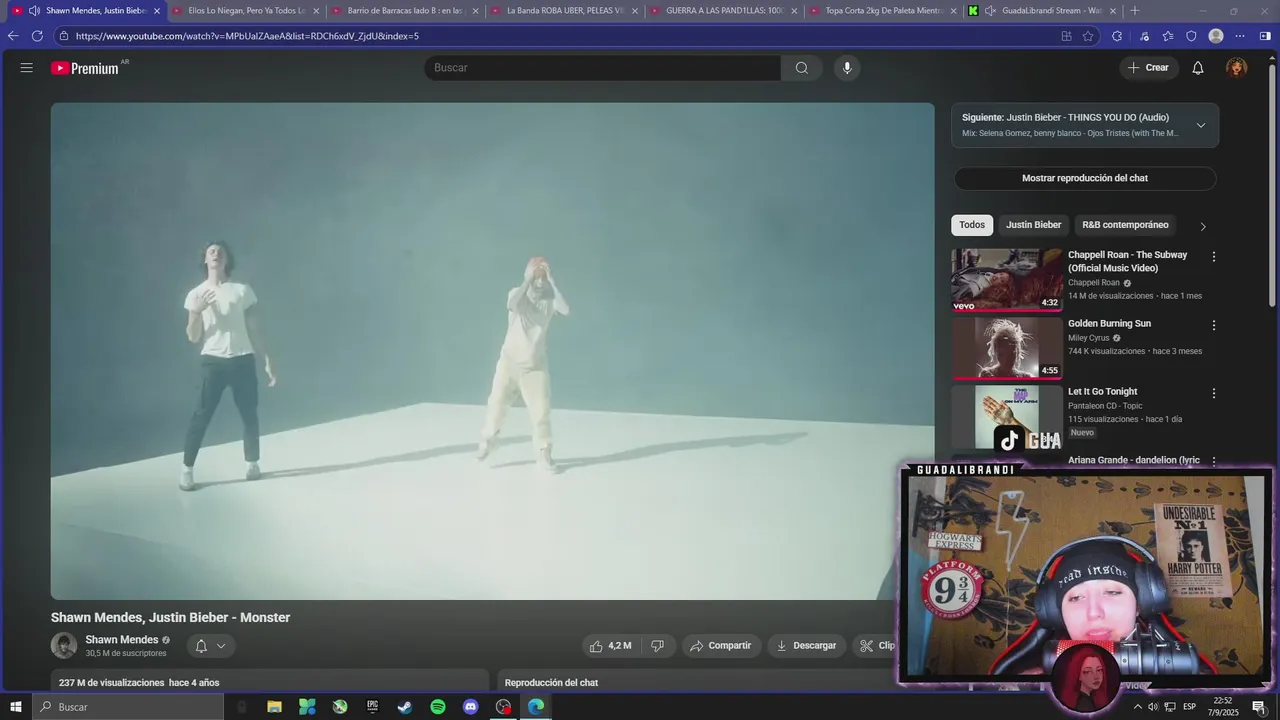Open a new browser tab with plus
Viewport: 1280px width, 720px height.
coord(1134,11)
